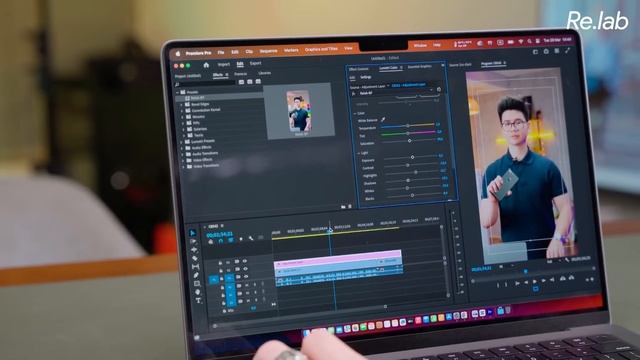640x360 pixels.
Task: Step forward one frame in Program monitor
Action: point(544,280)
